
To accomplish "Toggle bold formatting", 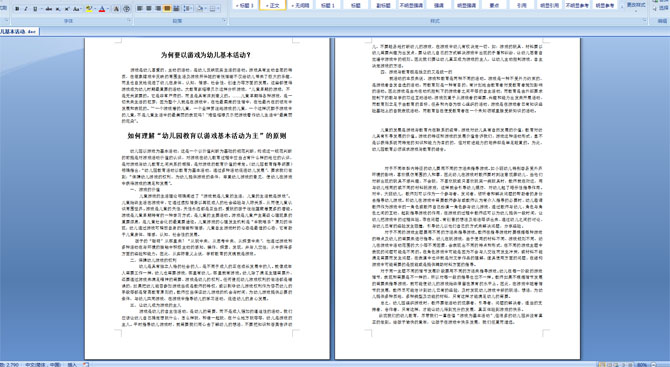I will click(x=17, y=9).
